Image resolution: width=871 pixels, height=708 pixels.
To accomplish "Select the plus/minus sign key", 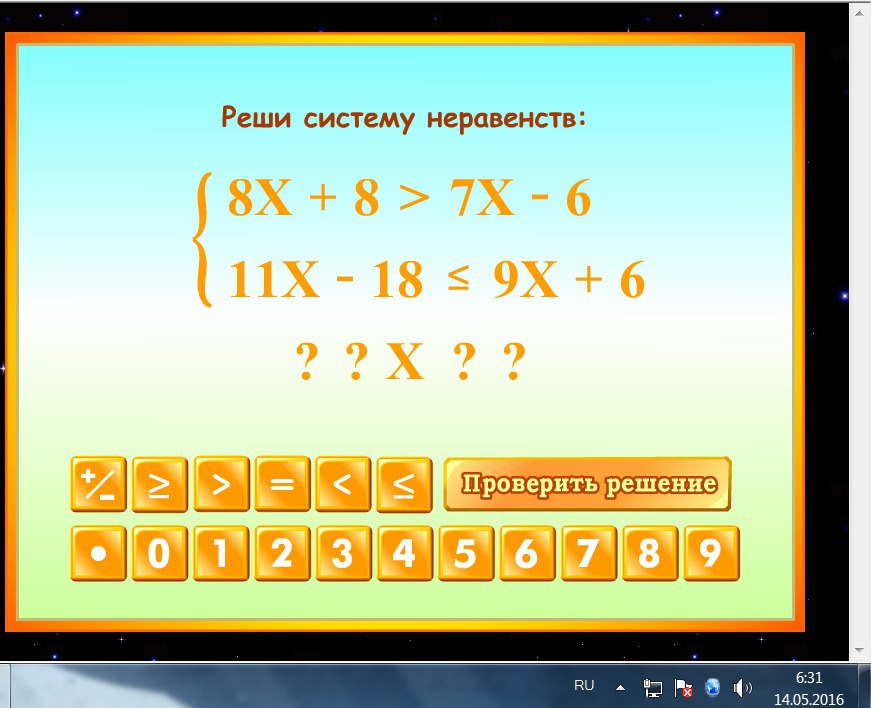I will pyautogui.click(x=97, y=484).
